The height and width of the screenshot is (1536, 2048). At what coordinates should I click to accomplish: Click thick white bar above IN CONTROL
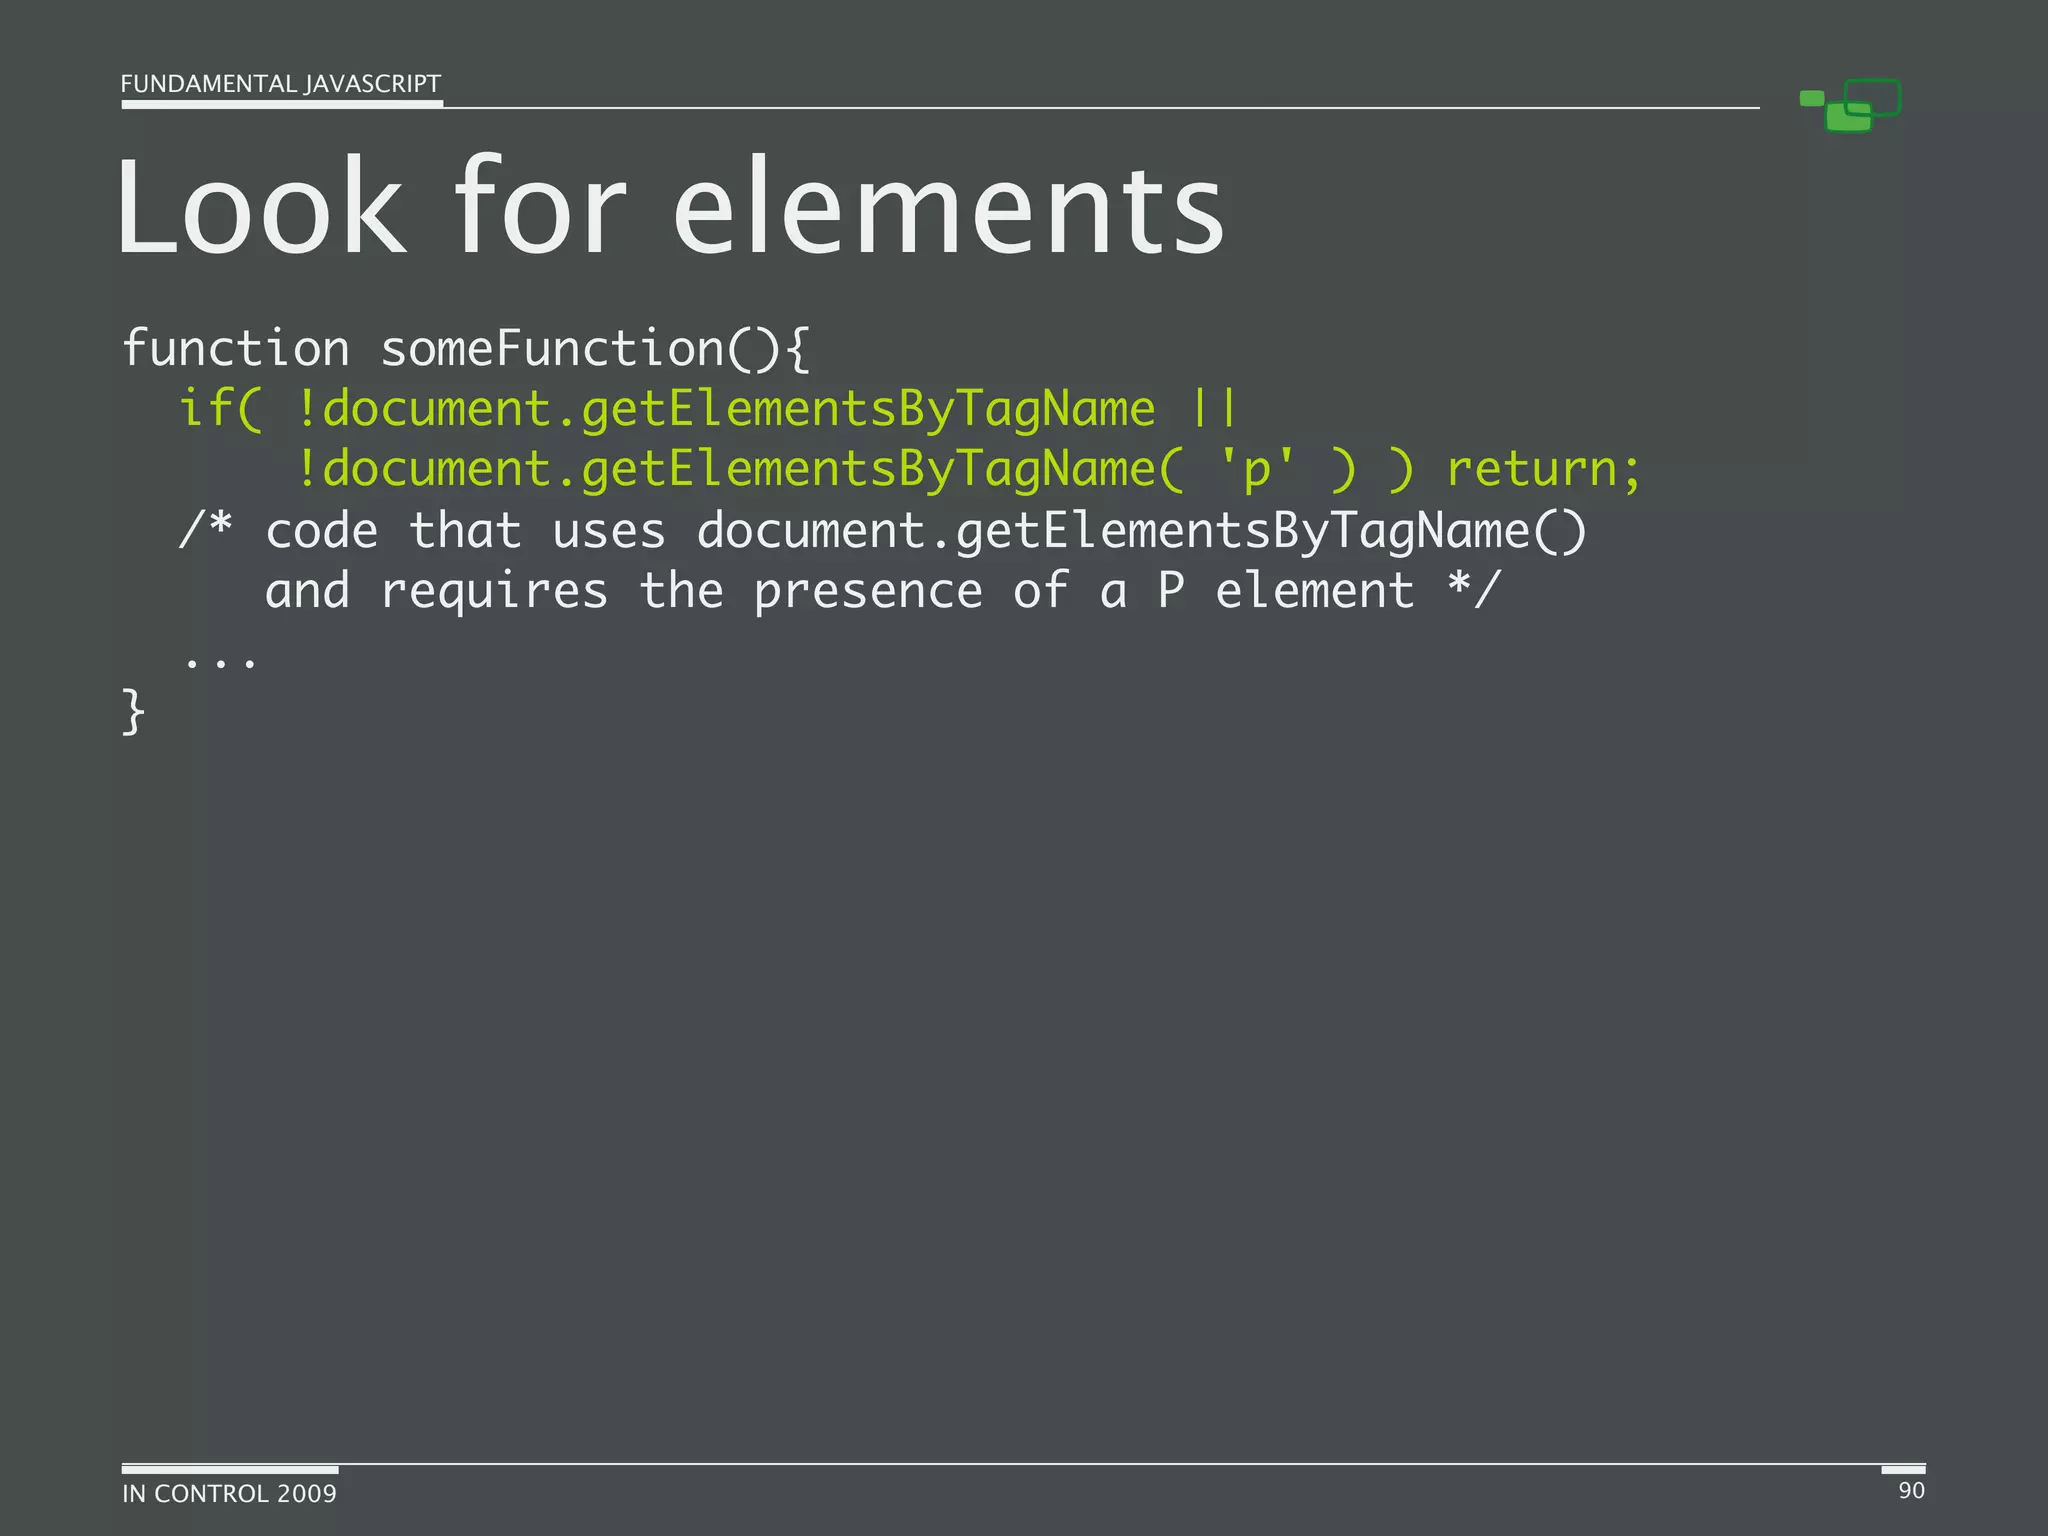click(230, 1469)
